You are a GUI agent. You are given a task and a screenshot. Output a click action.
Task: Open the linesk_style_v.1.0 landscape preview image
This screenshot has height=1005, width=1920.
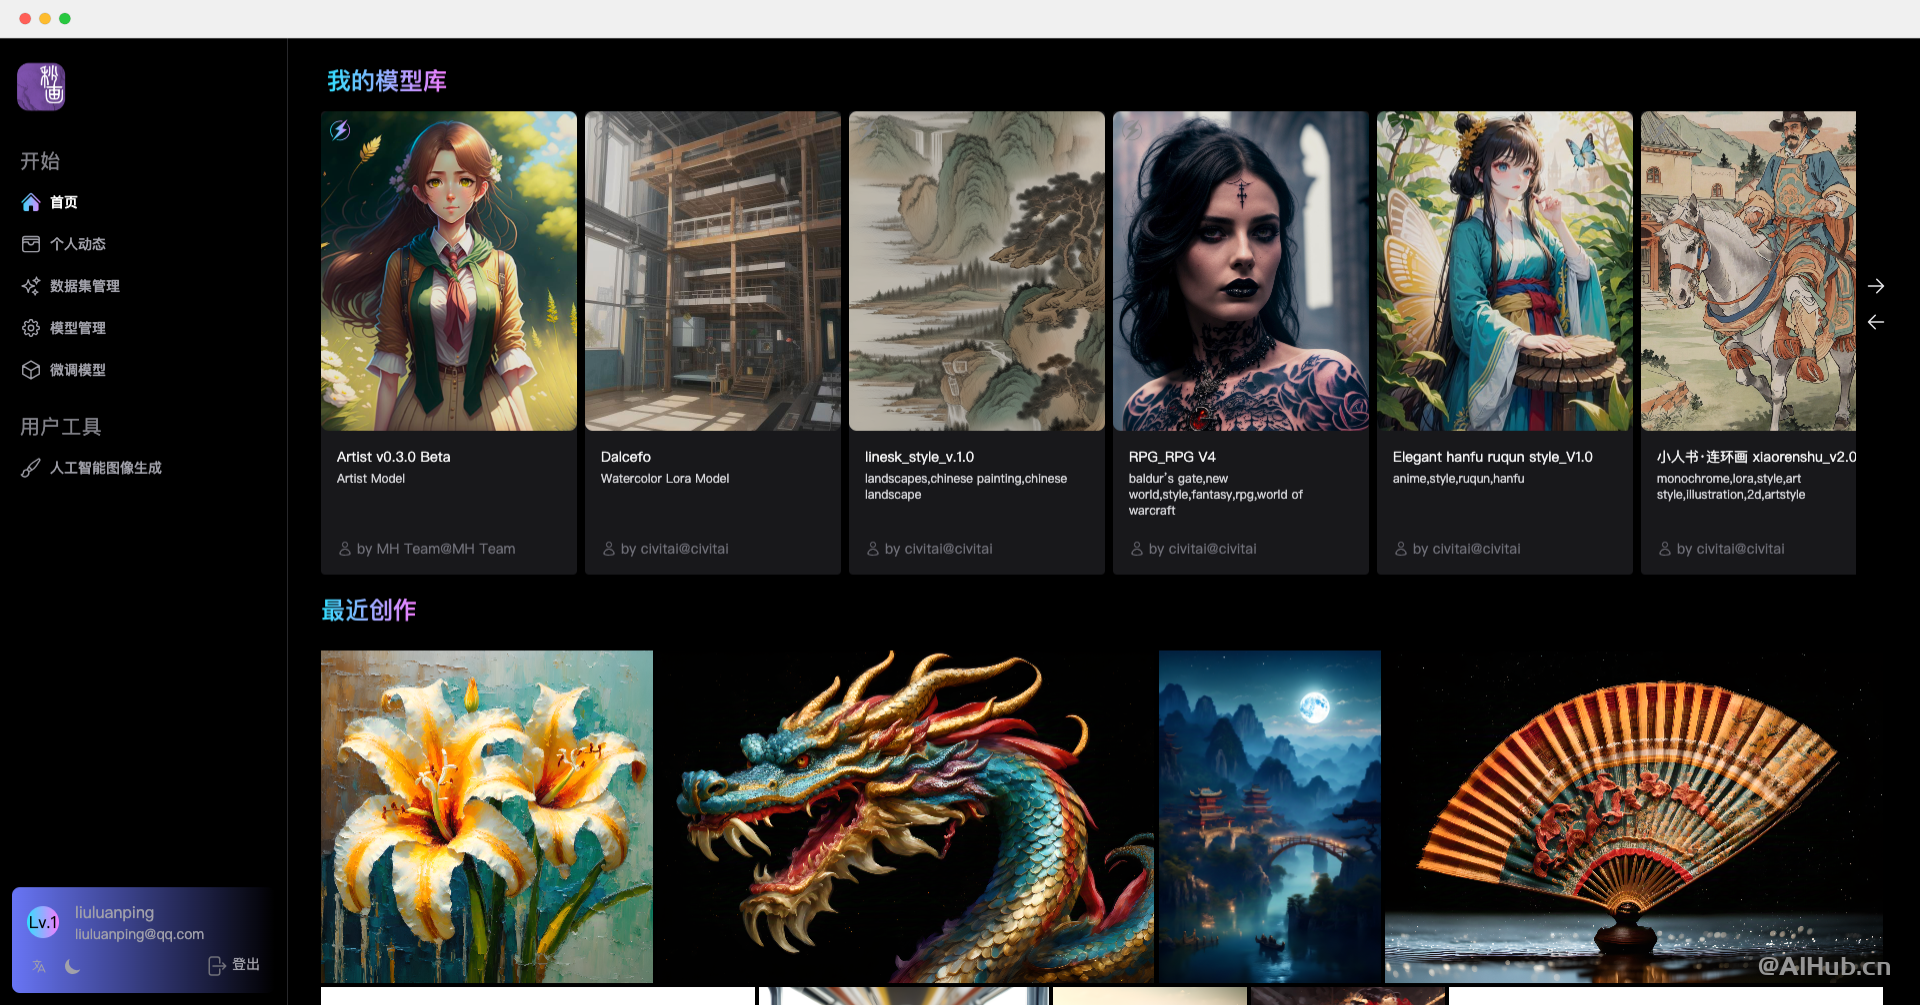976,271
